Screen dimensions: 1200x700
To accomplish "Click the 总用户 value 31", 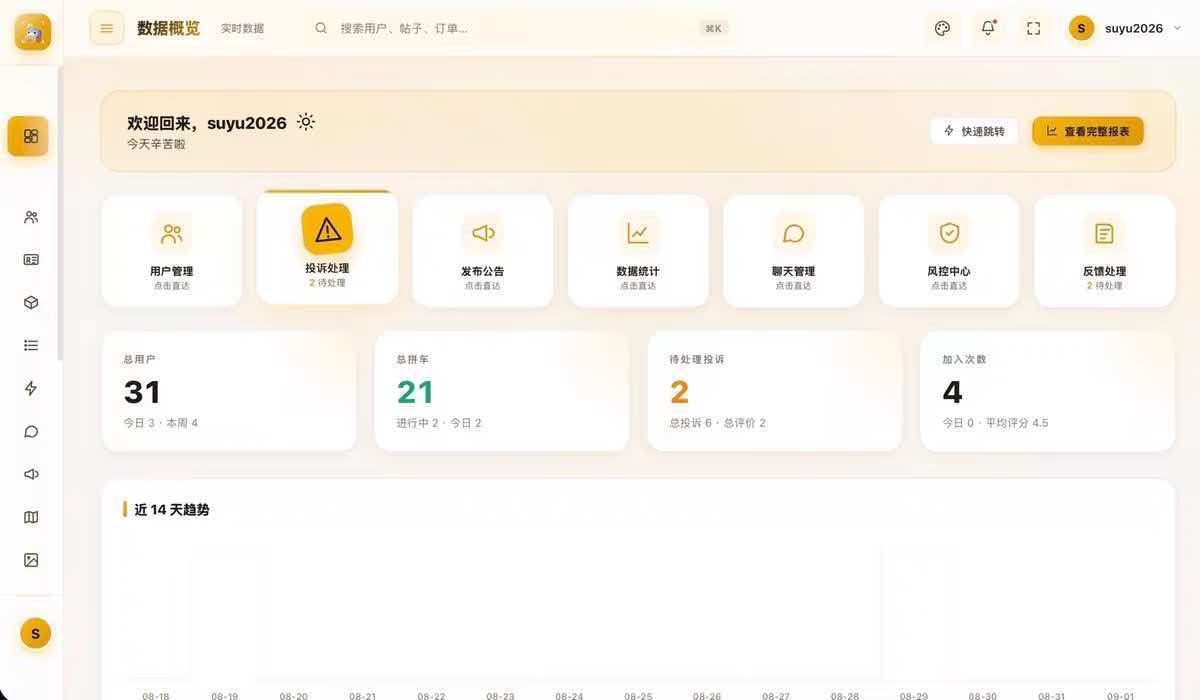I will (x=143, y=391).
